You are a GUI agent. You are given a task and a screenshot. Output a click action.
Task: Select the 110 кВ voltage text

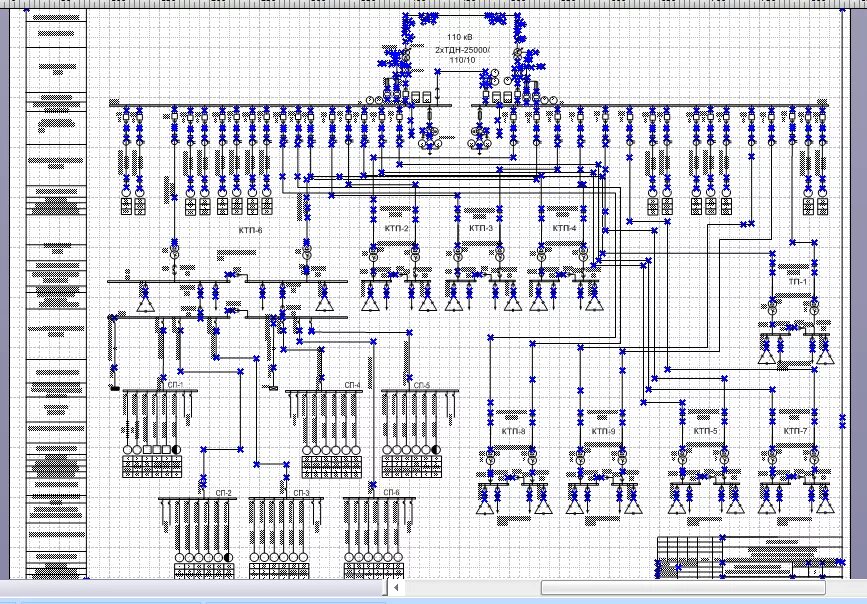click(460, 37)
